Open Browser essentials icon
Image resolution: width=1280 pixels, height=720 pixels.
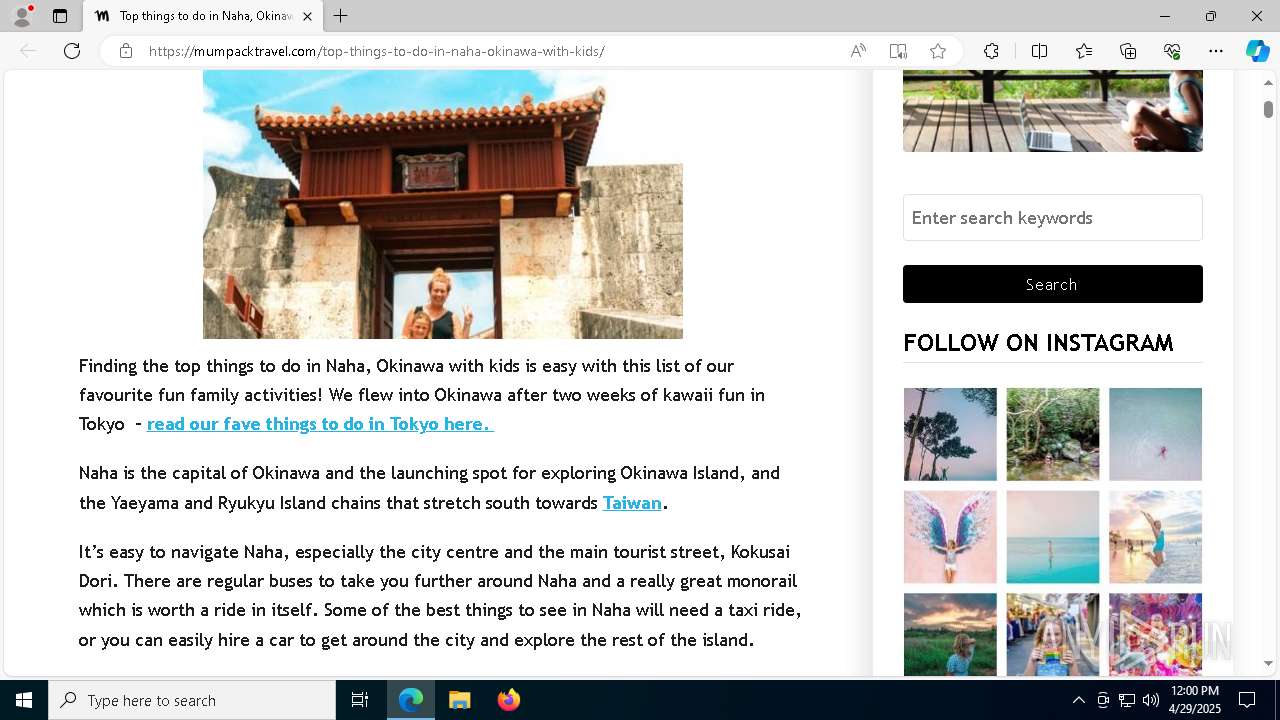point(1172,51)
